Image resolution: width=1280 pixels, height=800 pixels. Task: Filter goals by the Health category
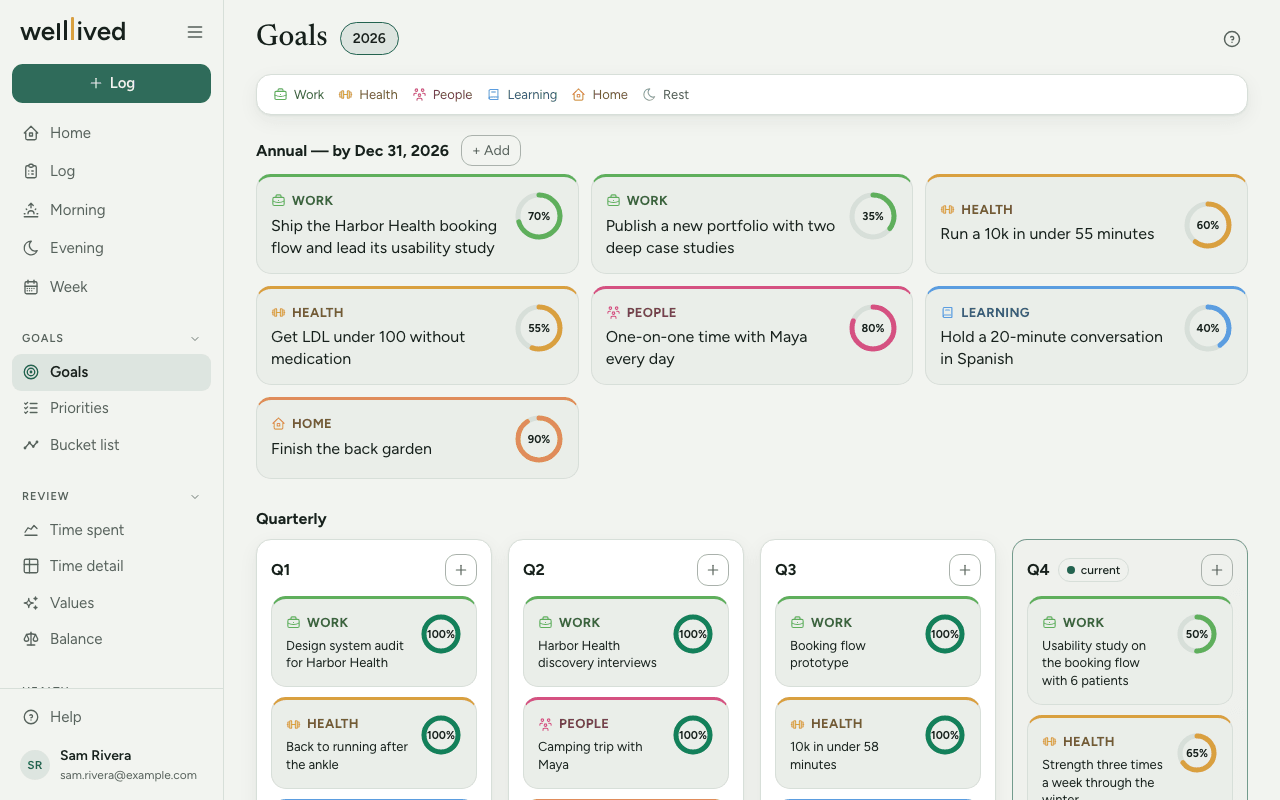368,95
